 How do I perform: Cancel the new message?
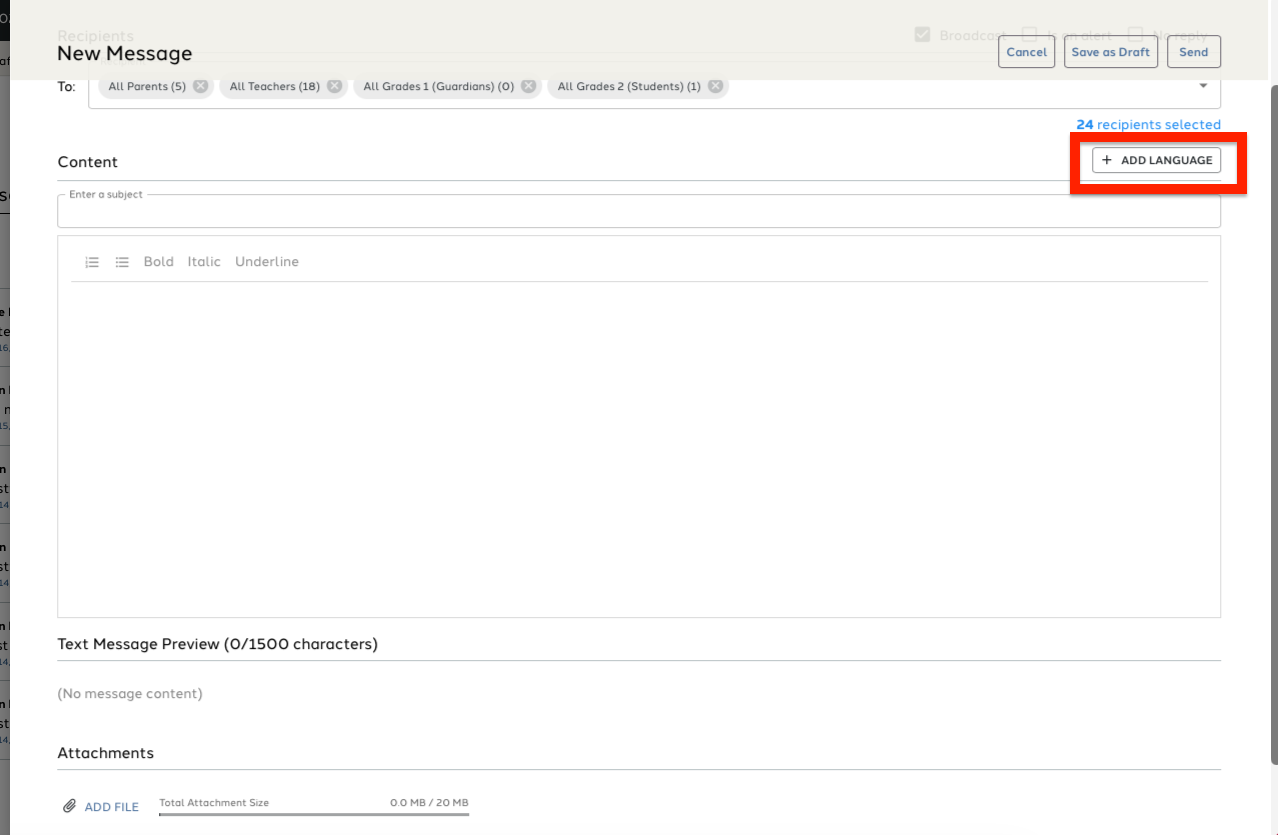[1026, 52]
